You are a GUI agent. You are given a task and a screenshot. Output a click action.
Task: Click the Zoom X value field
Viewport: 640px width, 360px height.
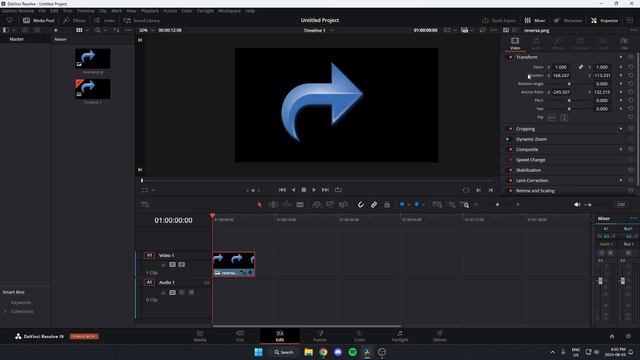(x=561, y=67)
